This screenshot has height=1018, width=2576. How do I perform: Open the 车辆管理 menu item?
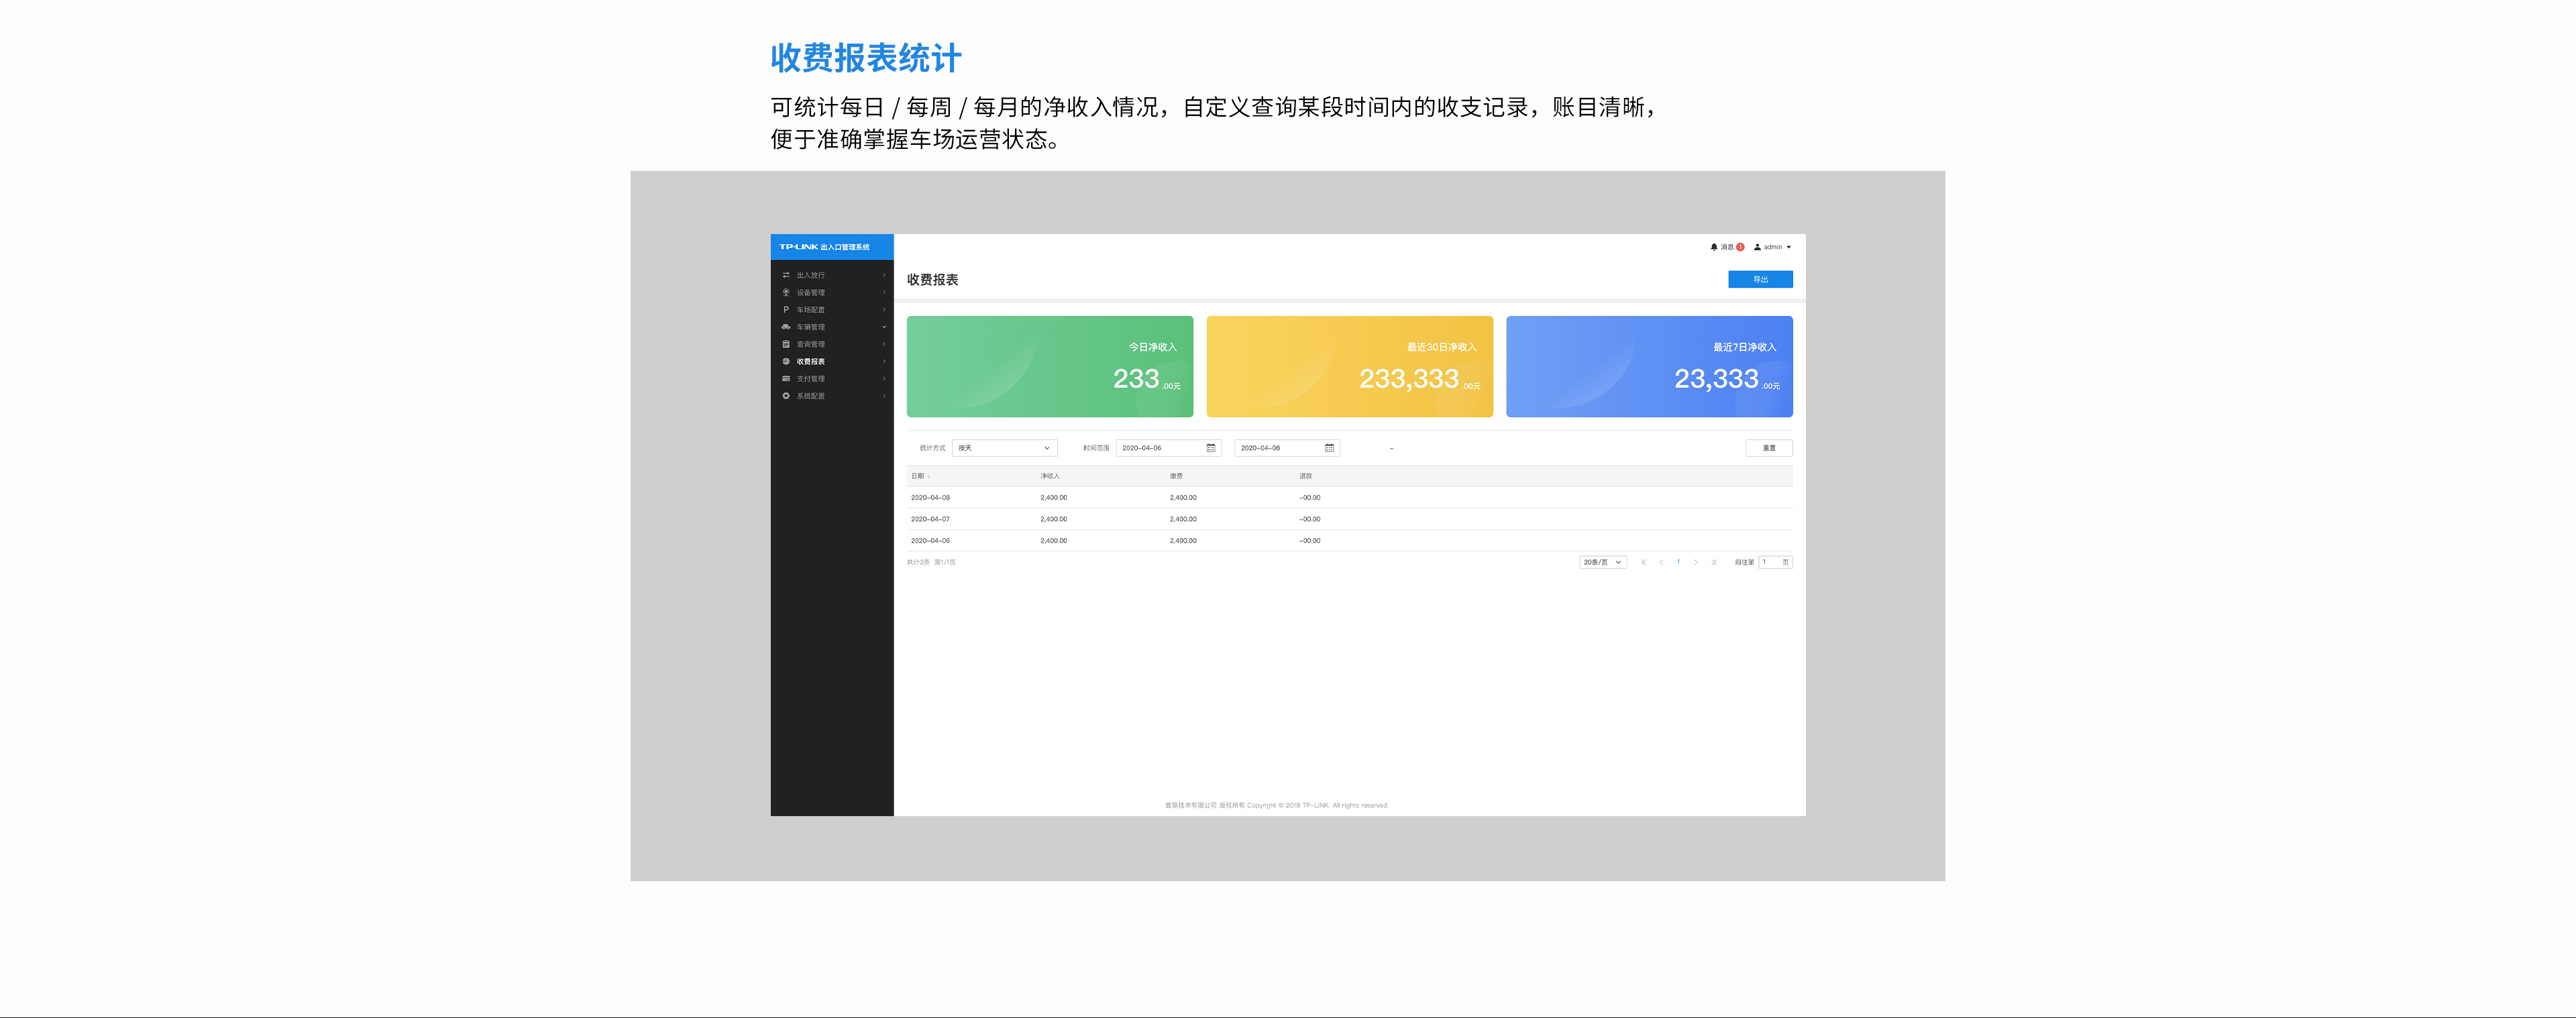tap(832, 327)
